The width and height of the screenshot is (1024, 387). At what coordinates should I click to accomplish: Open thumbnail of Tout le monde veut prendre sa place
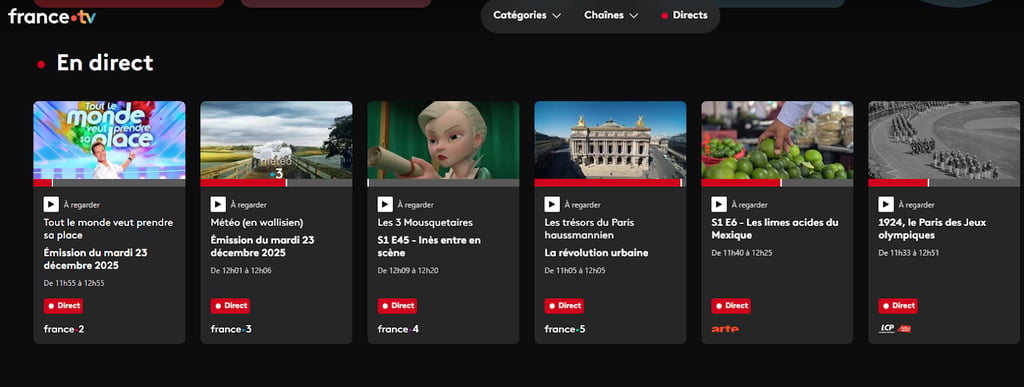click(109, 140)
